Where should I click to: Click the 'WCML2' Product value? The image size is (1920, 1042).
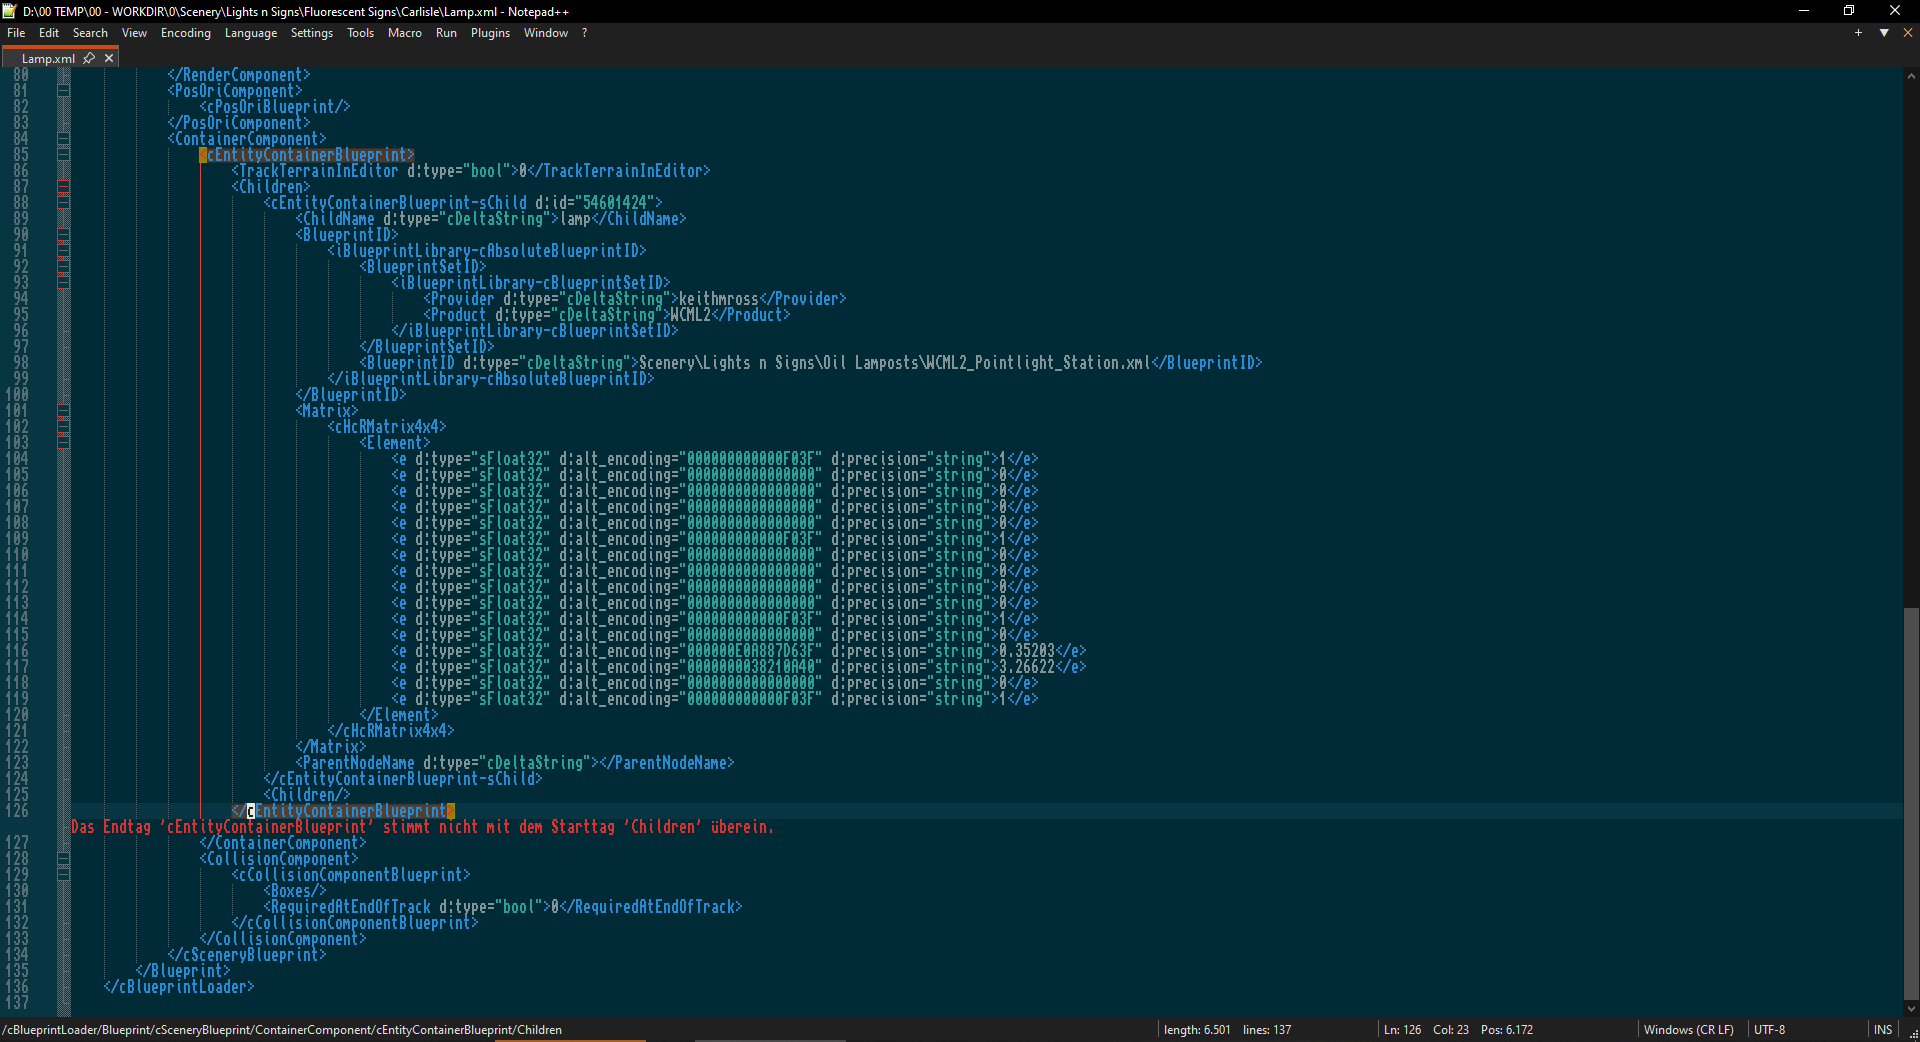(691, 315)
